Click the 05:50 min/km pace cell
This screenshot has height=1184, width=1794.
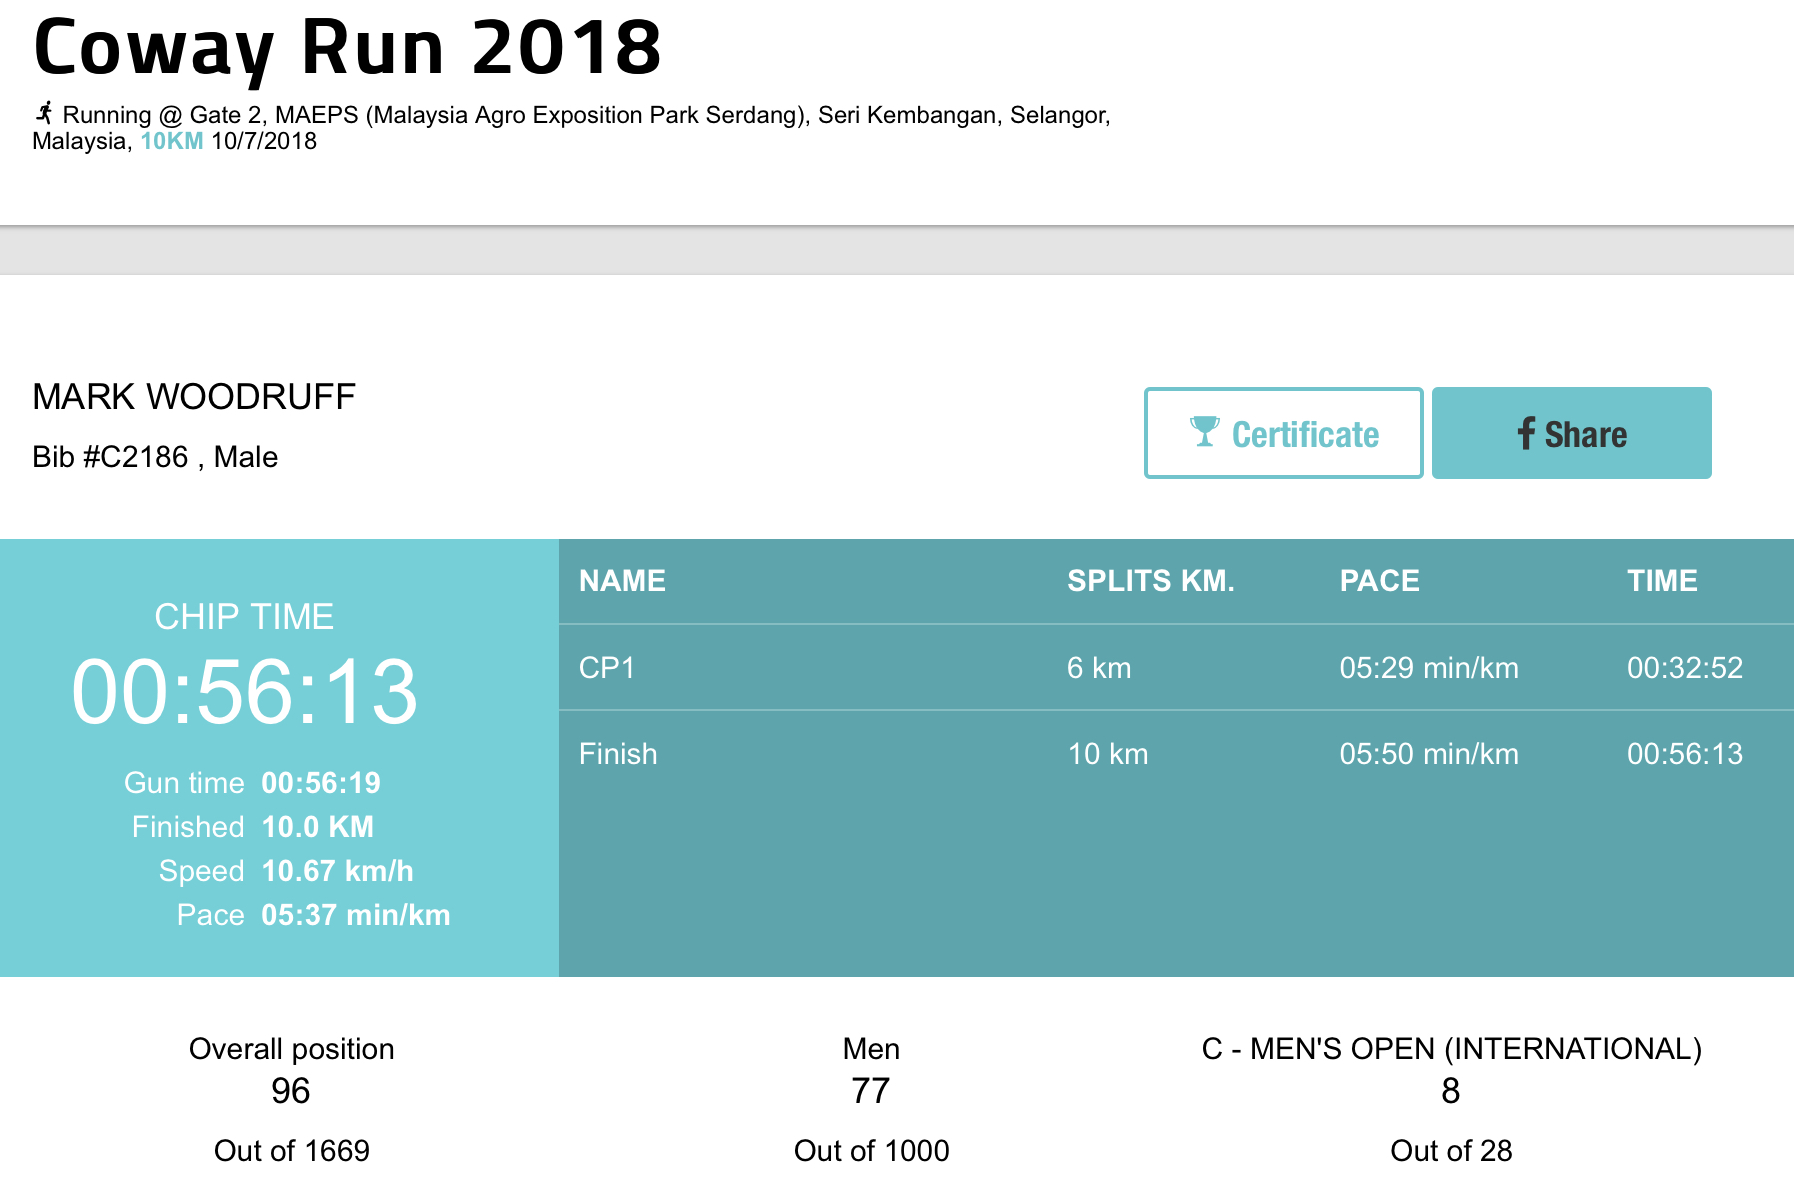(x=1429, y=754)
